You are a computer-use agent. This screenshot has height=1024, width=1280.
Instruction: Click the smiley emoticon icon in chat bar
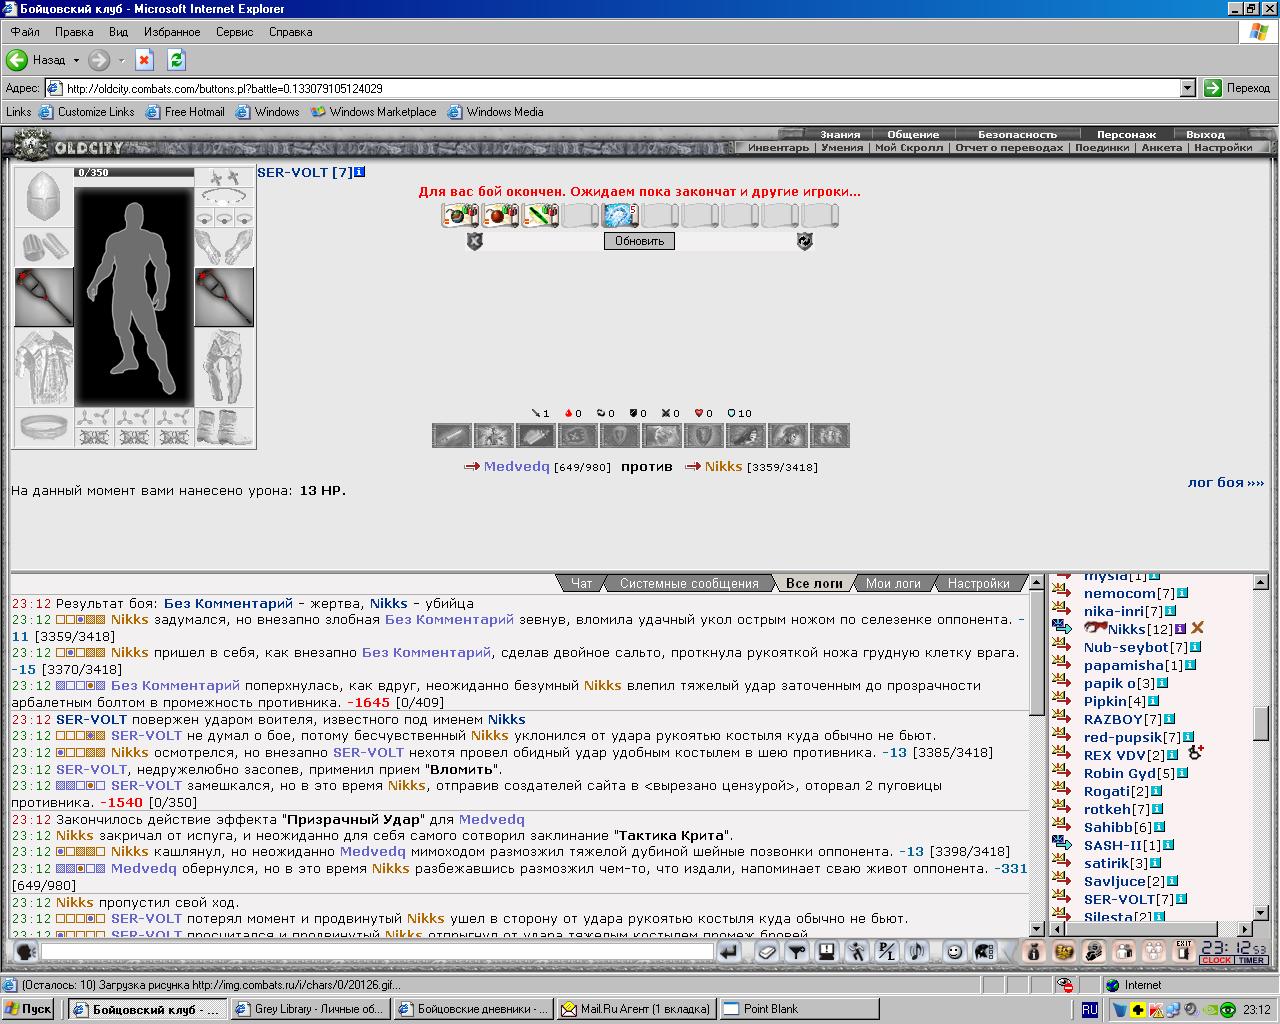pyautogui.click(x=955, y=952)
